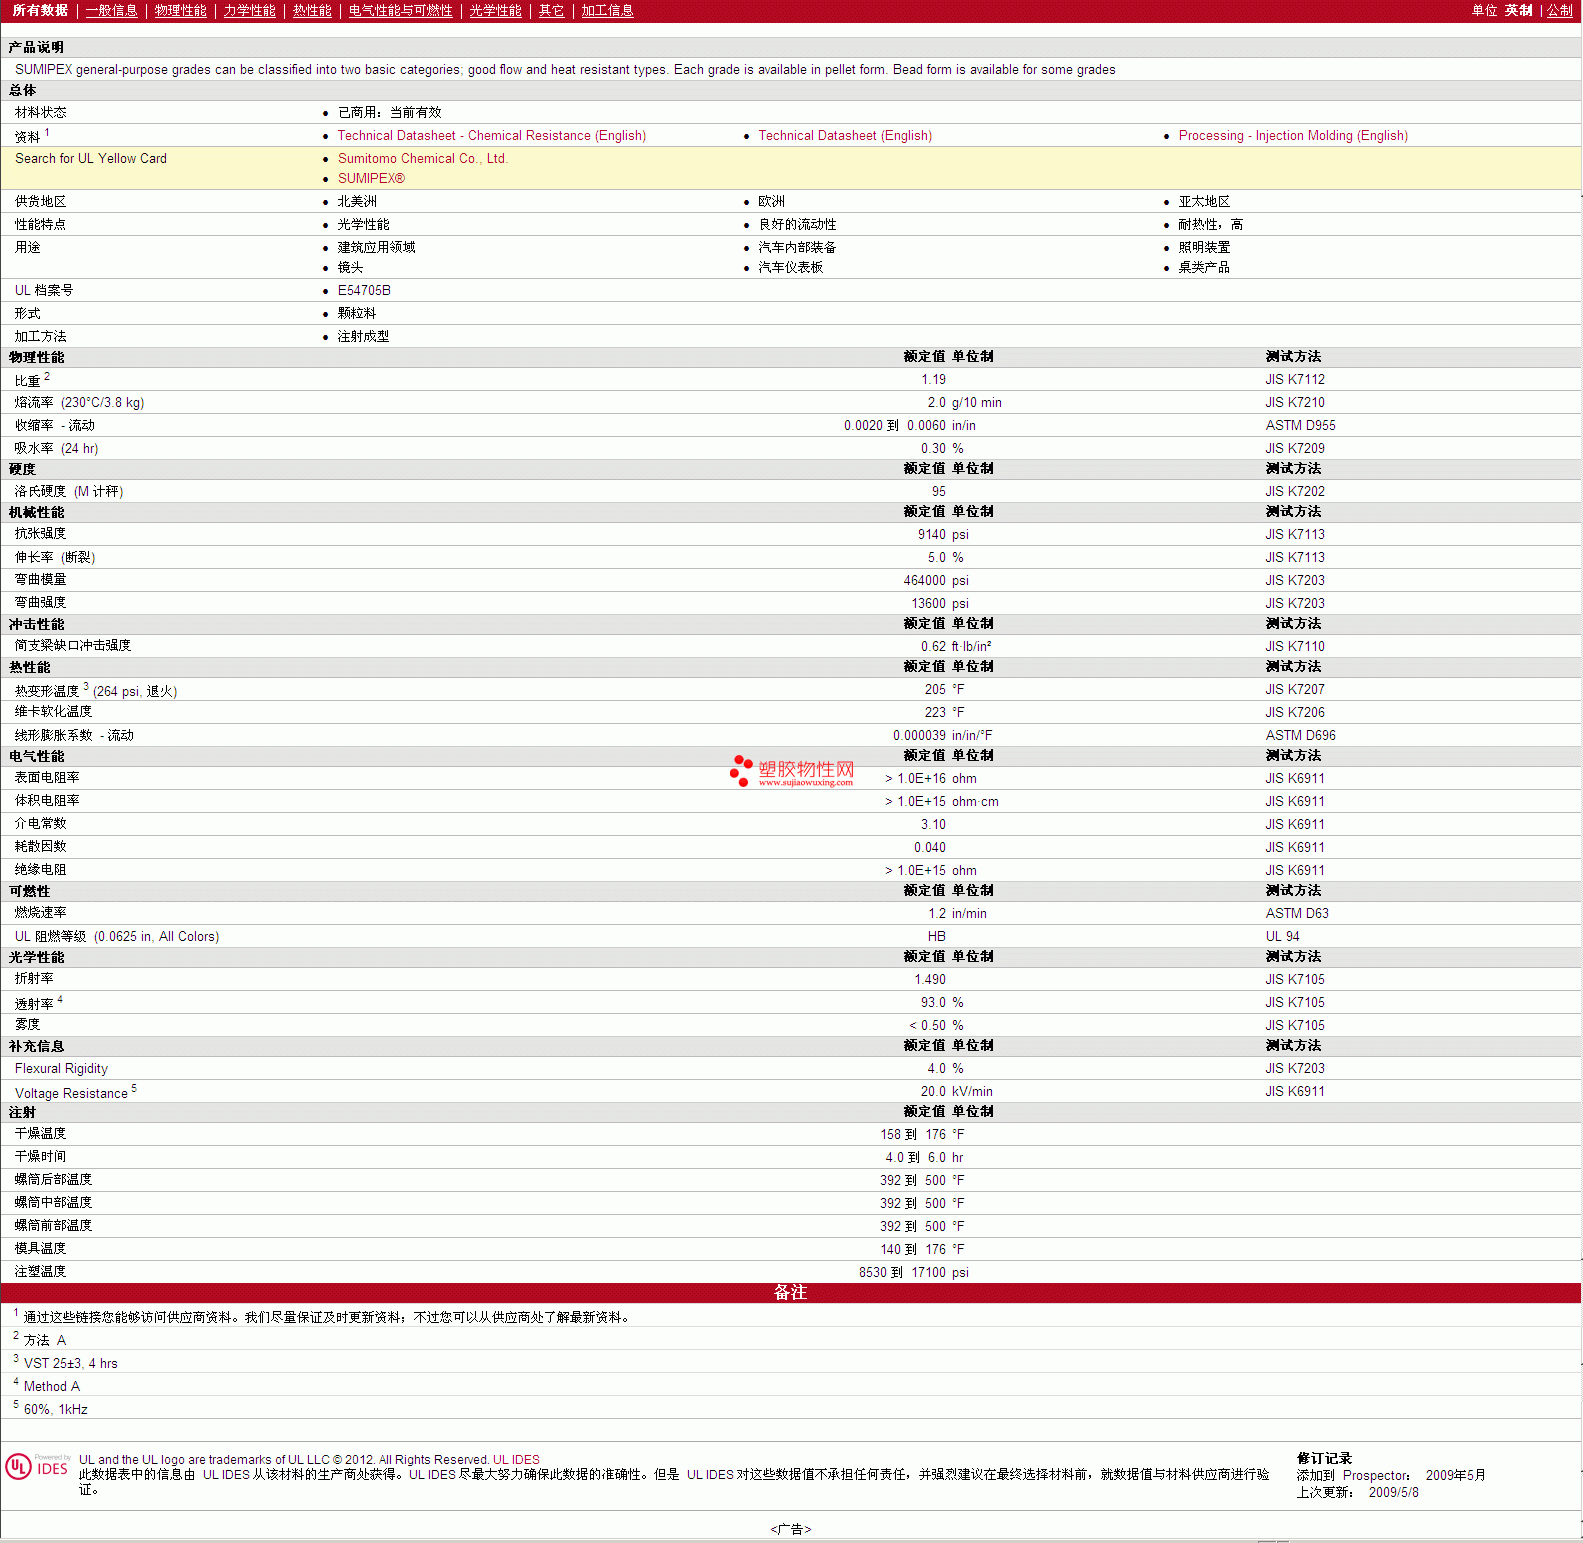Click the 抗张强度 value 9140
The height and width of the screenshot is (1543, 1583).
tap(931, 535)
